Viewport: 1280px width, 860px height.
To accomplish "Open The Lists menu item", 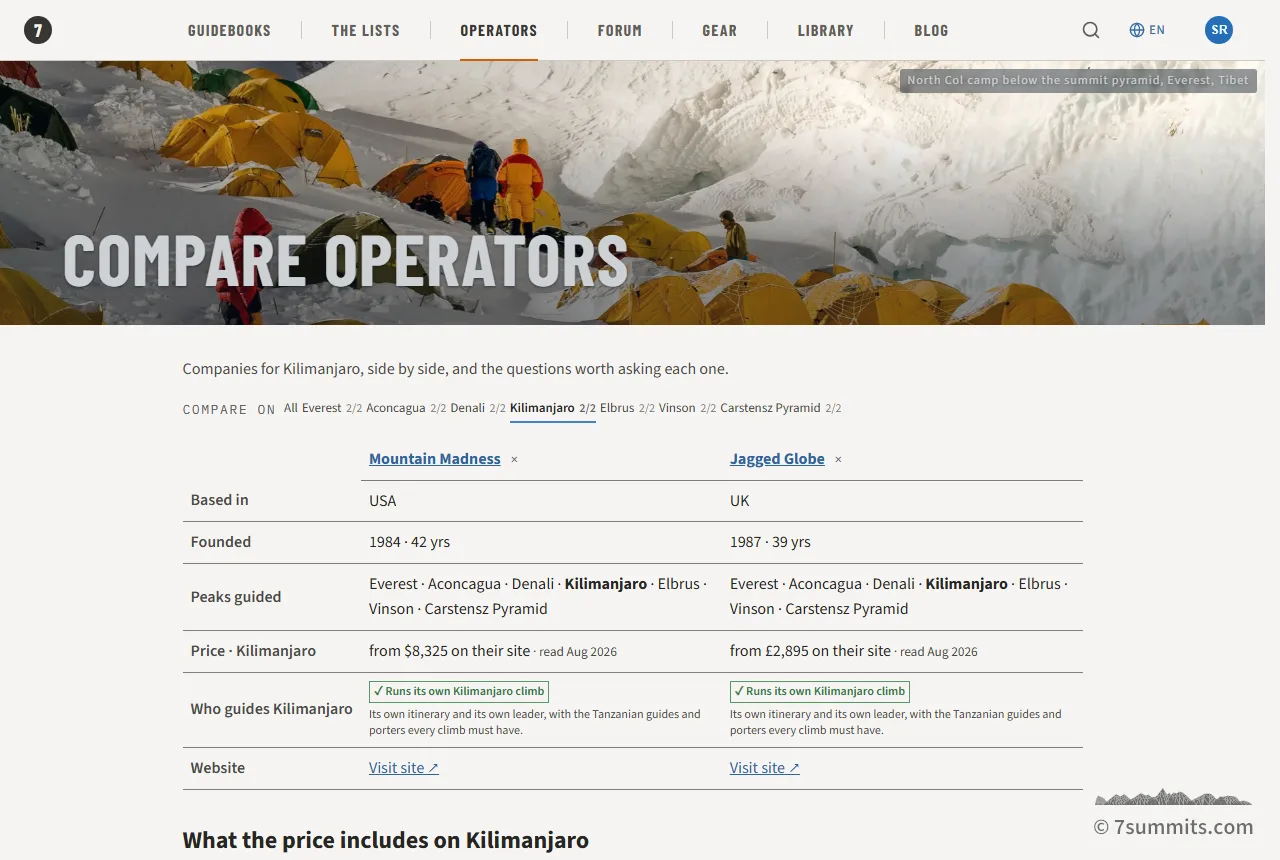I will pos(366,30).
